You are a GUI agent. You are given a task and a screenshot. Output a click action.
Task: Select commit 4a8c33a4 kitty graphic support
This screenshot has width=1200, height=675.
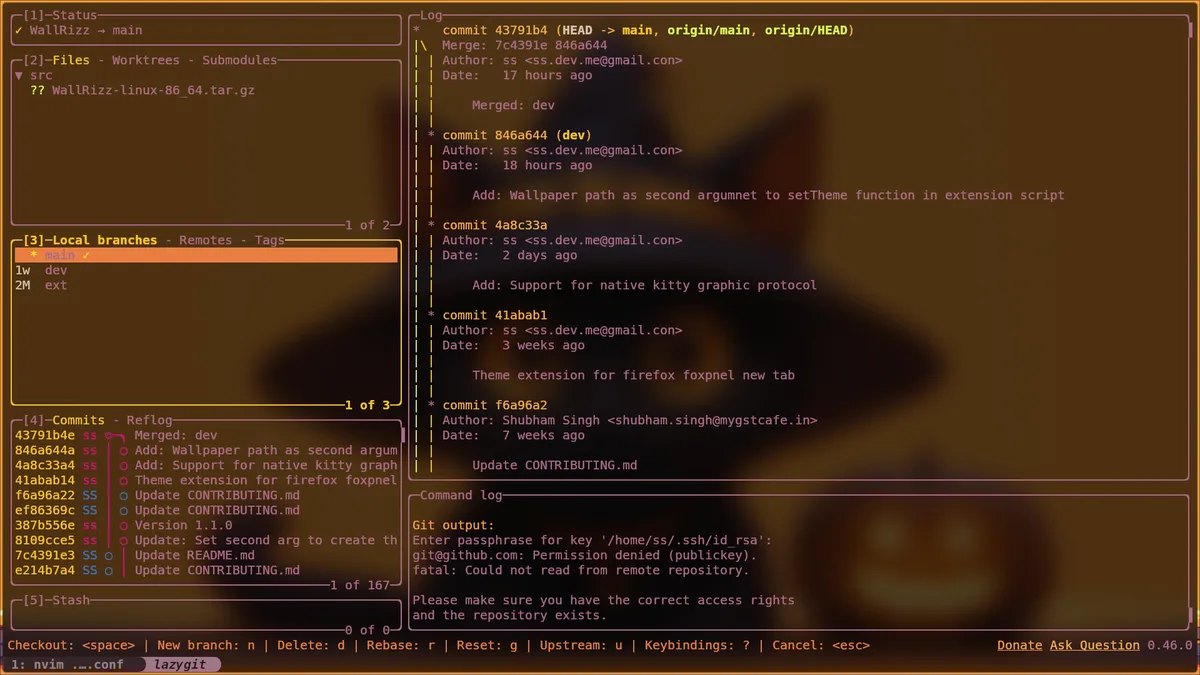(x=206, y=465)
